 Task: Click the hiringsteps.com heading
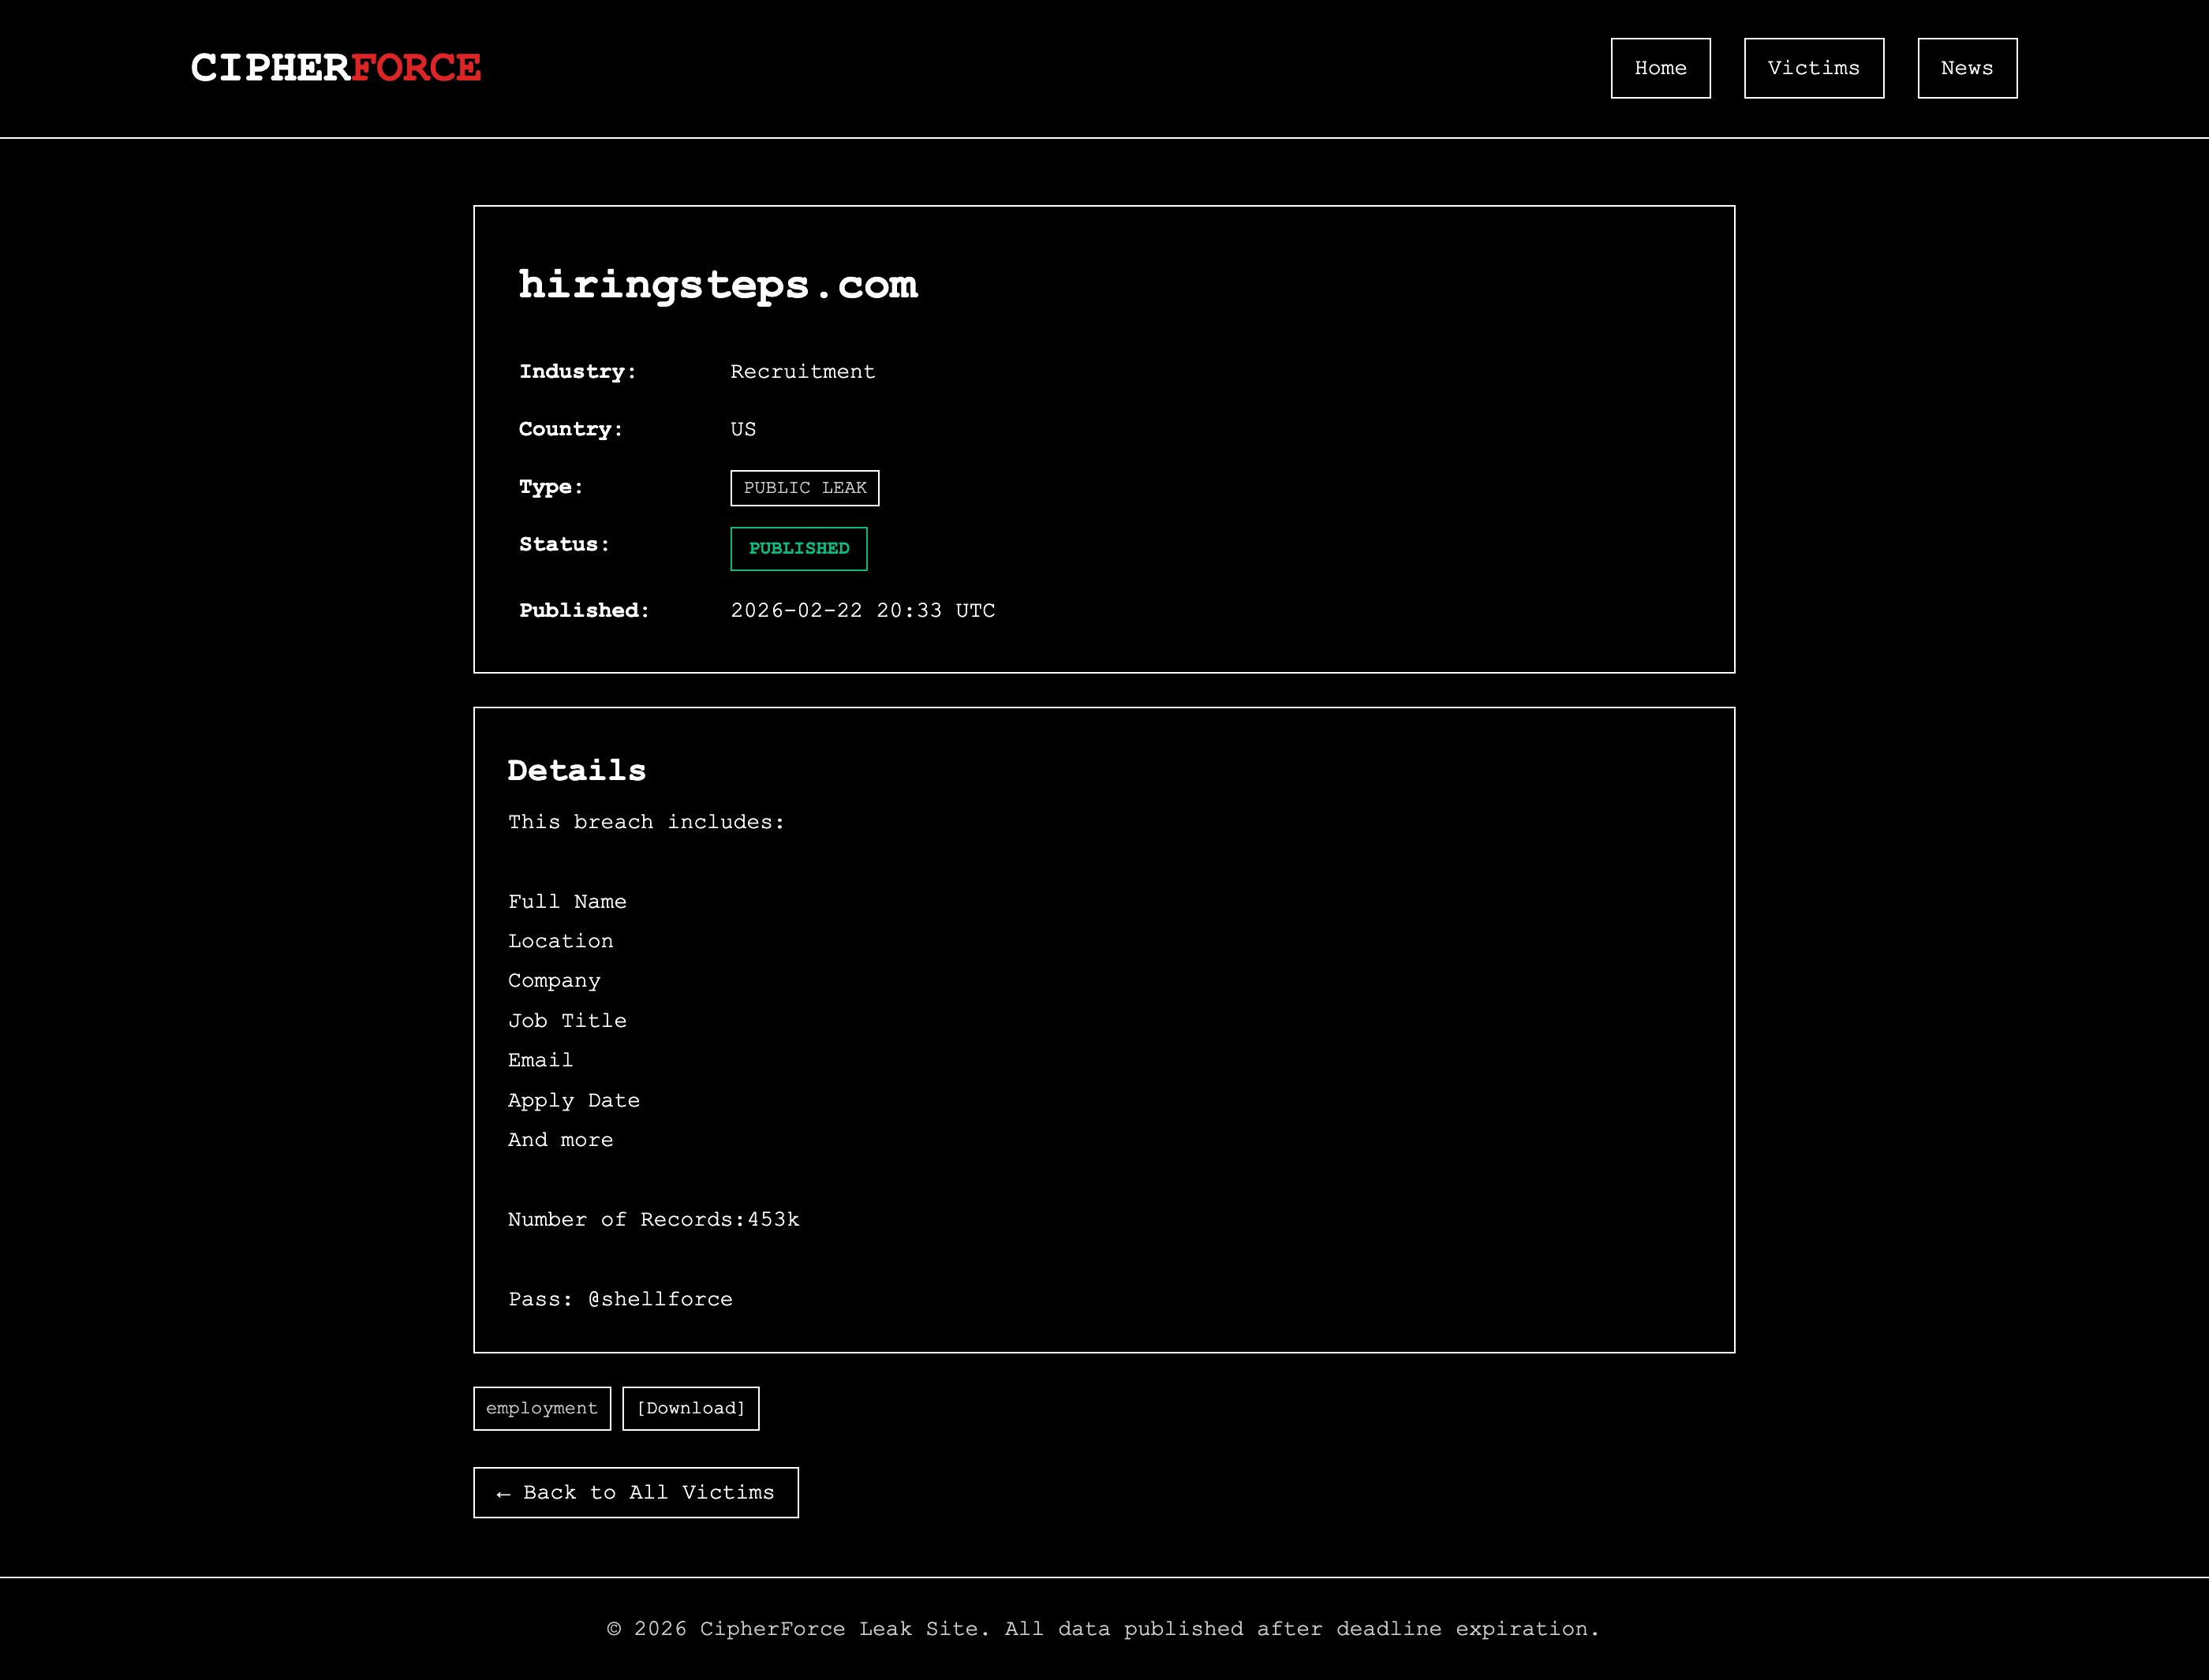(717, 285)
